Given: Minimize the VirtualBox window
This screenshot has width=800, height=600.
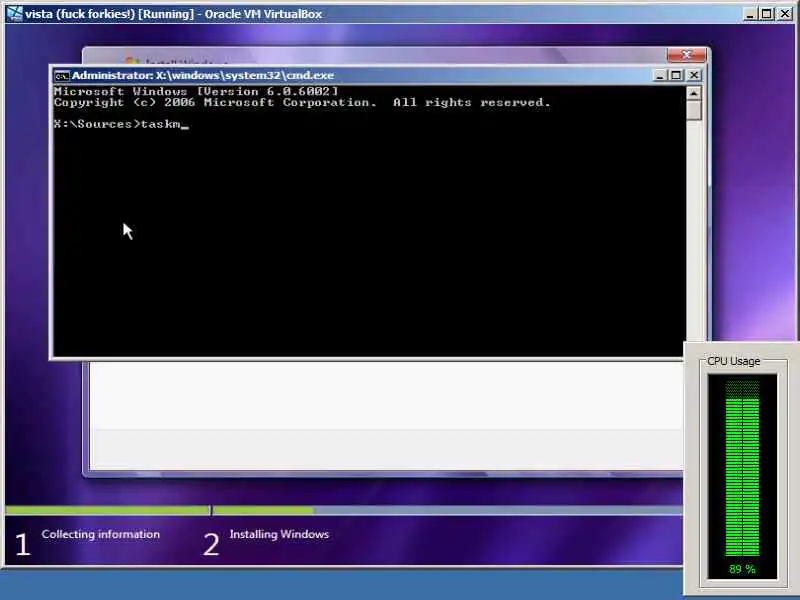Looking at the screenshot, I should pyautogui.click(x=749, y=14).
